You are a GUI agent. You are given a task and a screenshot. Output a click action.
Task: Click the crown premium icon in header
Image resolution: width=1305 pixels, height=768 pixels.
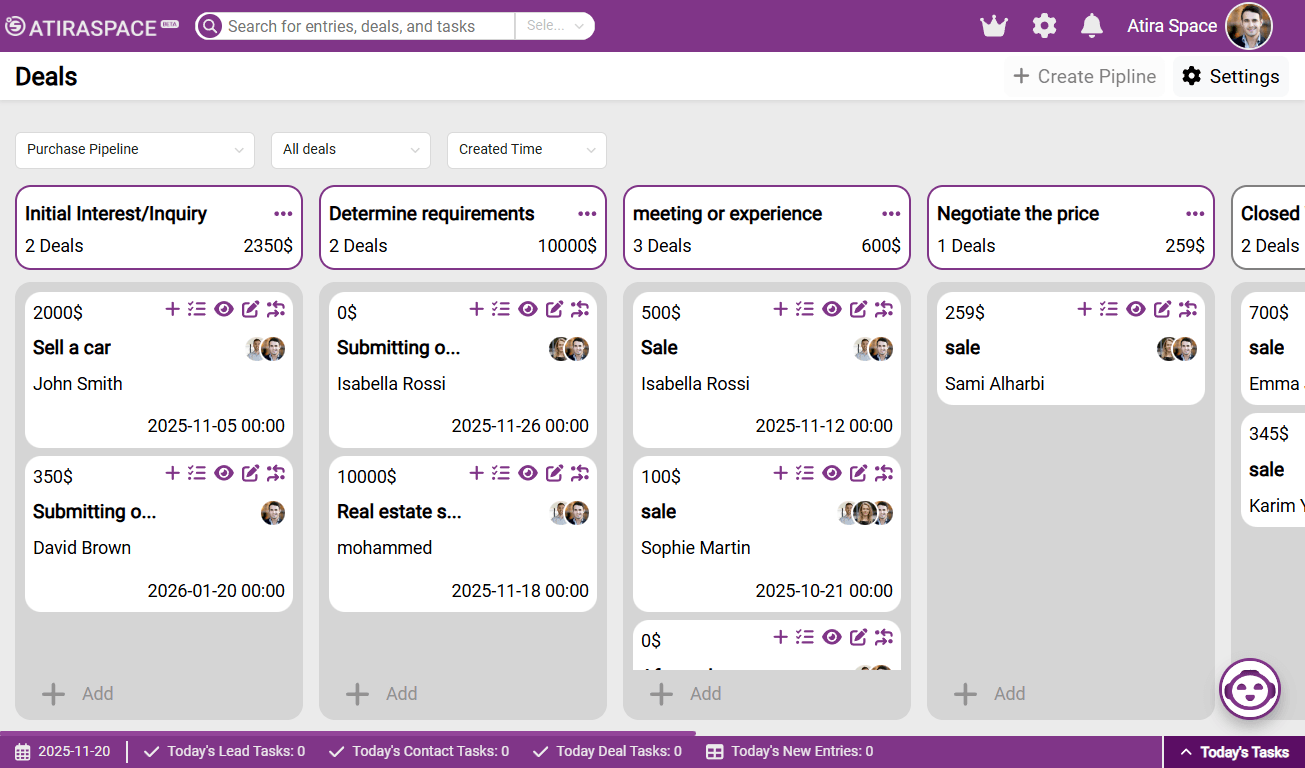point(993,26)
